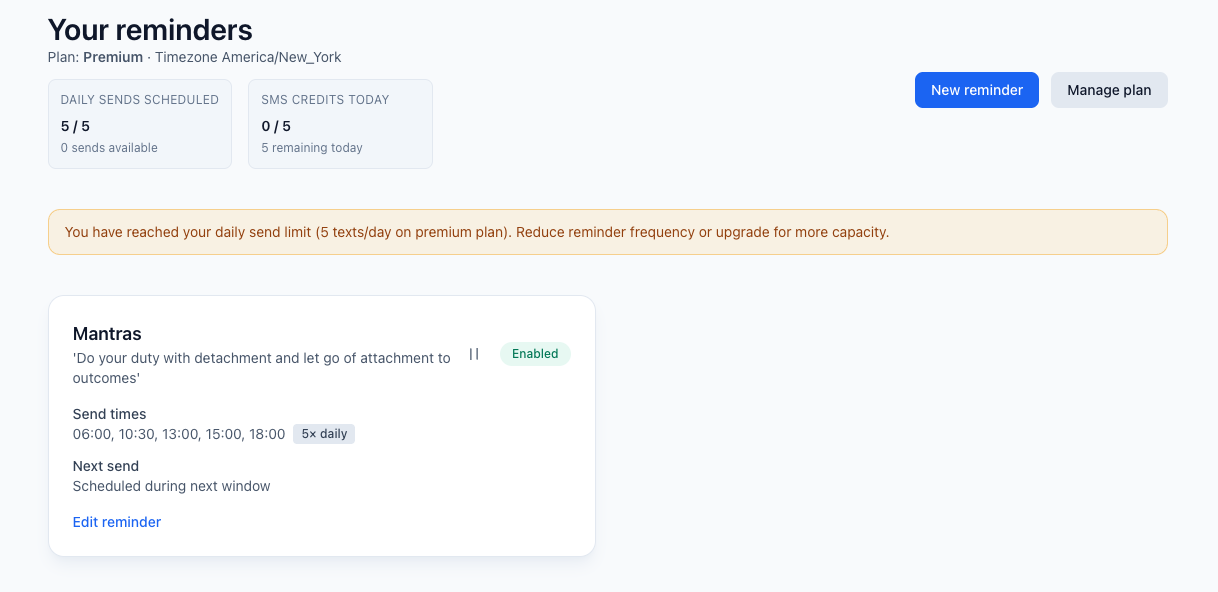
Task: Click the 5× daily frequency badge
Action: click(x=324, y=434)
